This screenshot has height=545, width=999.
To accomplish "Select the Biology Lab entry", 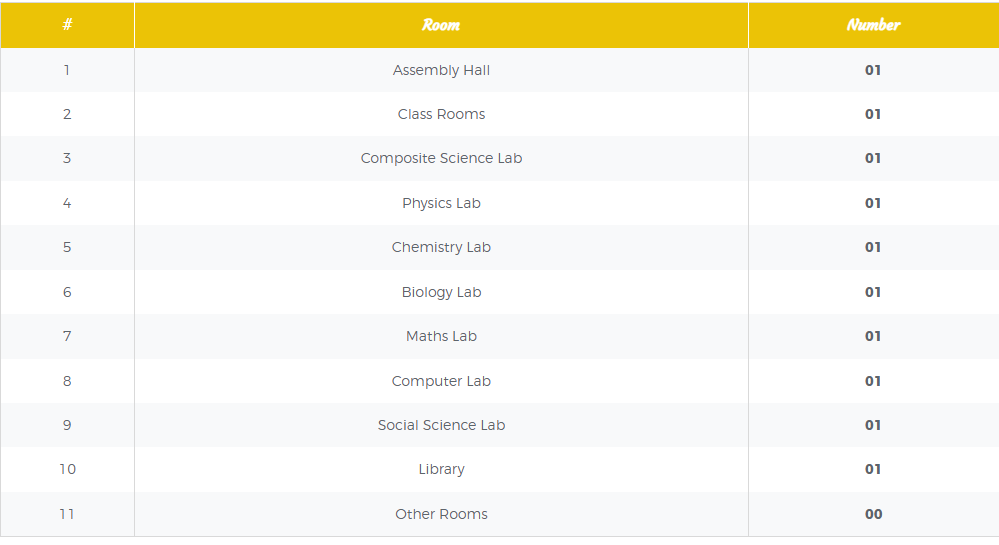I will point(441,292).
